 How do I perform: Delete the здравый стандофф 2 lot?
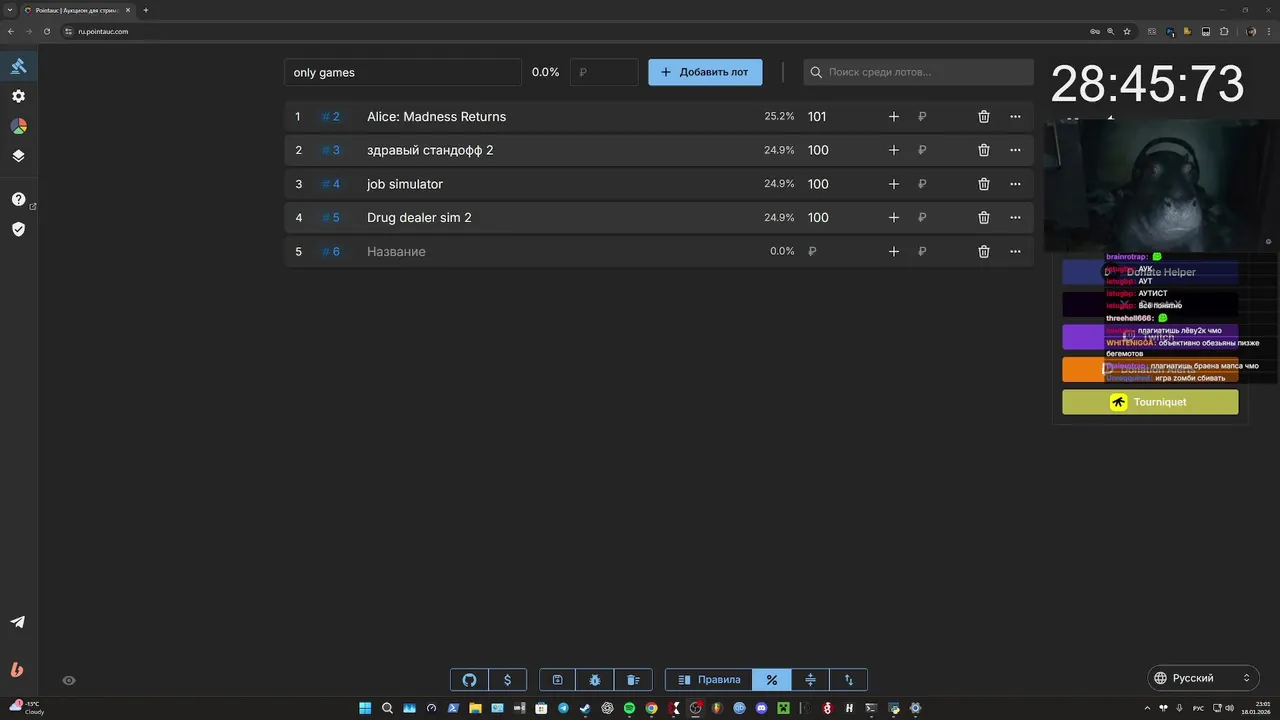984,150
